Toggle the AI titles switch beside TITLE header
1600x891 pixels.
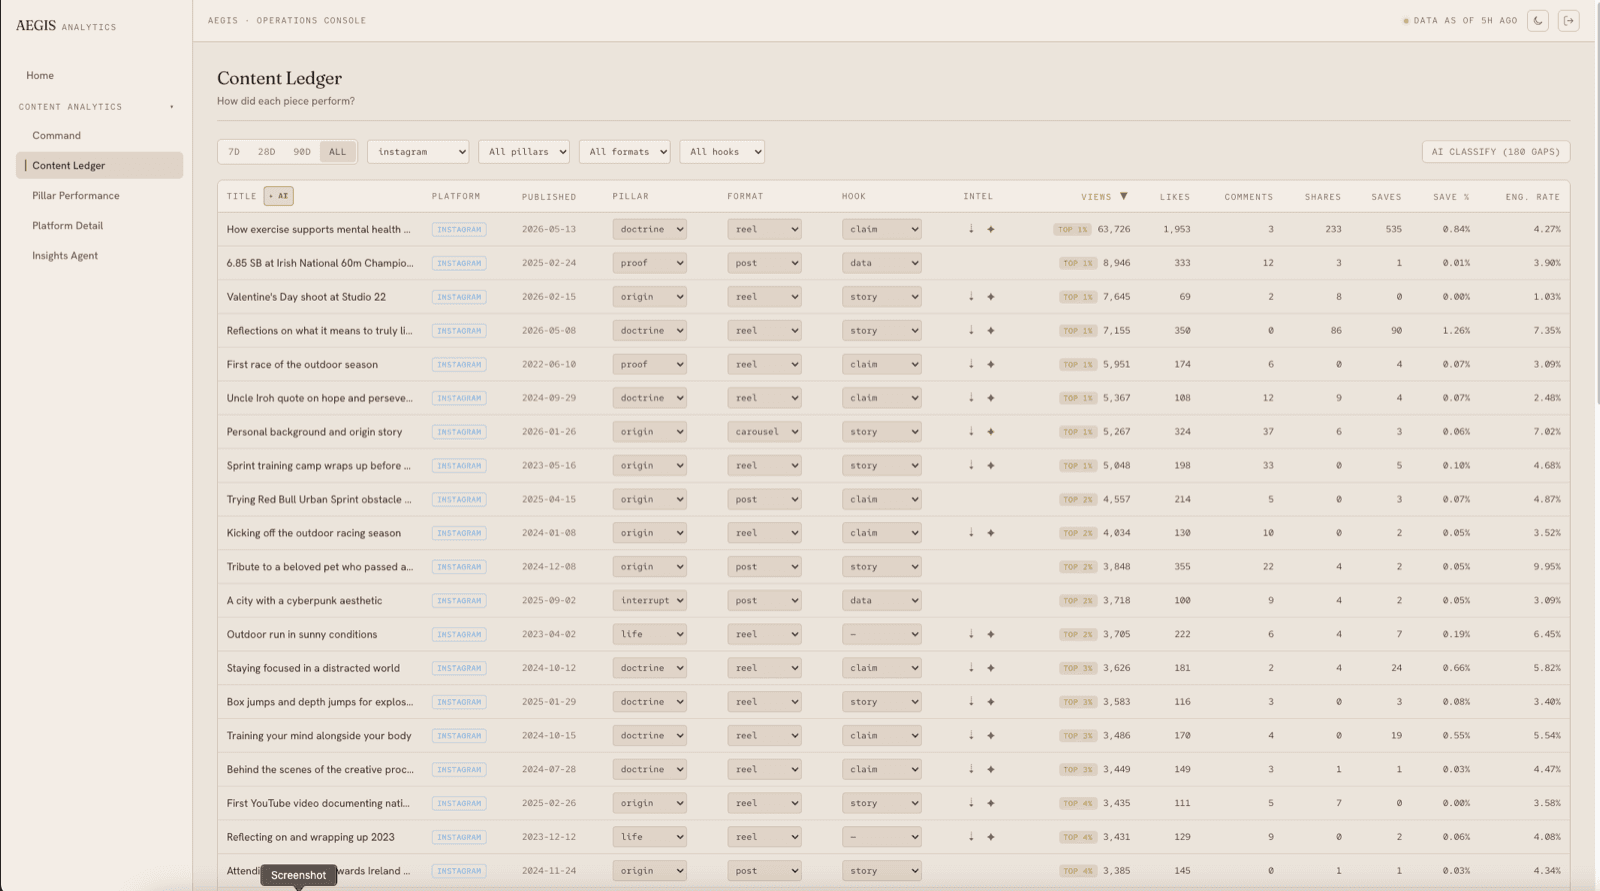(x=279, y=196)
